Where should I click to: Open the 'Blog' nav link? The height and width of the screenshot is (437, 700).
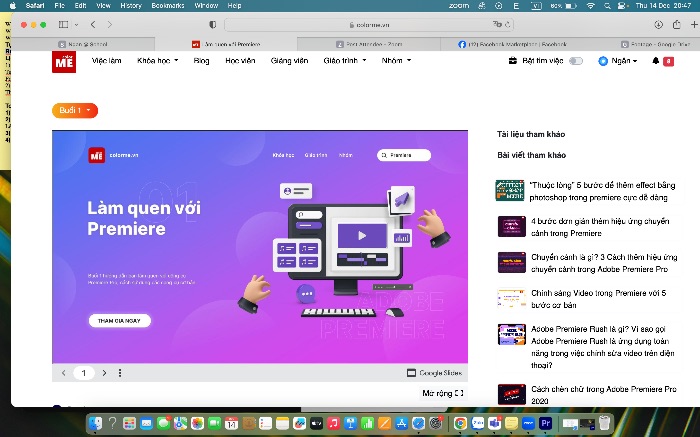[201, 60]
